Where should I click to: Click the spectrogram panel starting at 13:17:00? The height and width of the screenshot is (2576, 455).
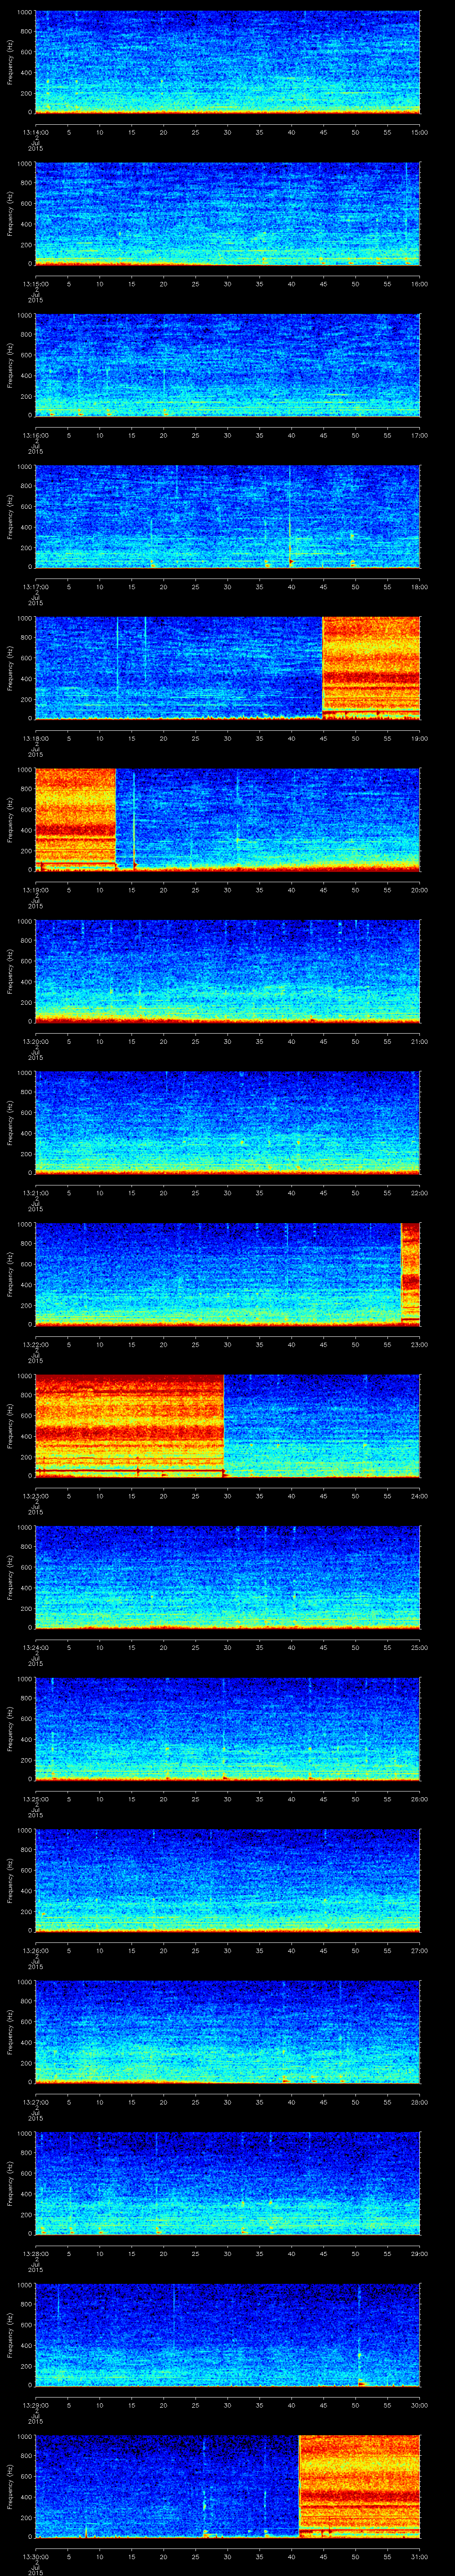228,517
